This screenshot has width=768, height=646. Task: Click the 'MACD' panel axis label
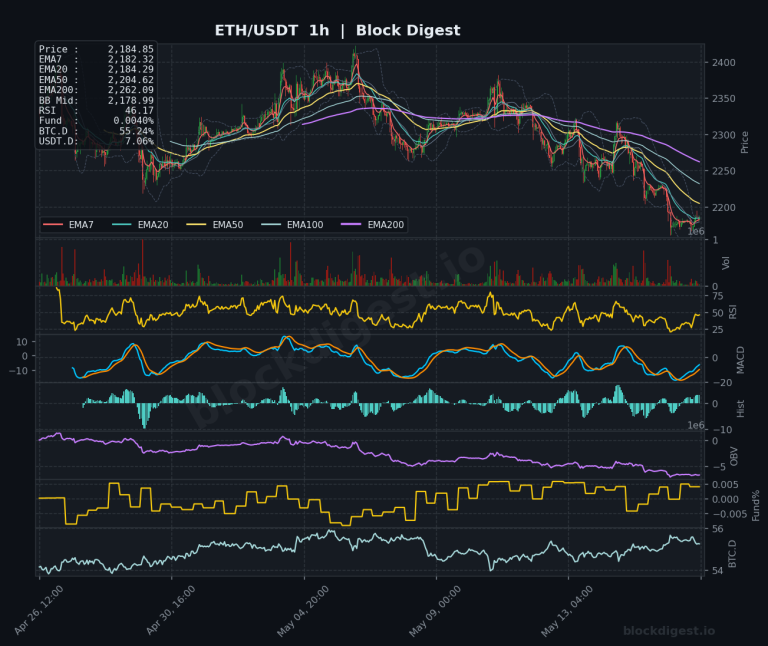(740, 359)
